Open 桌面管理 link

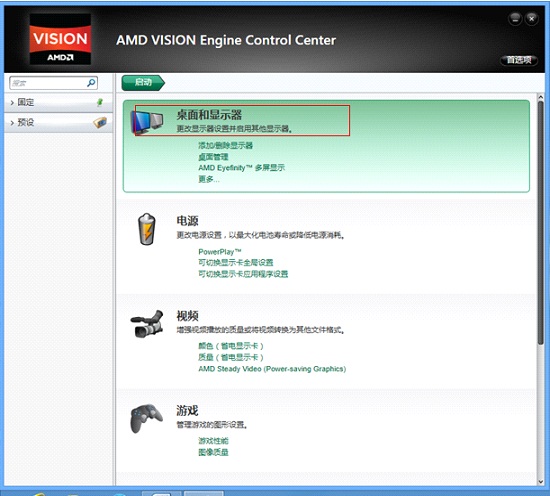213,156
